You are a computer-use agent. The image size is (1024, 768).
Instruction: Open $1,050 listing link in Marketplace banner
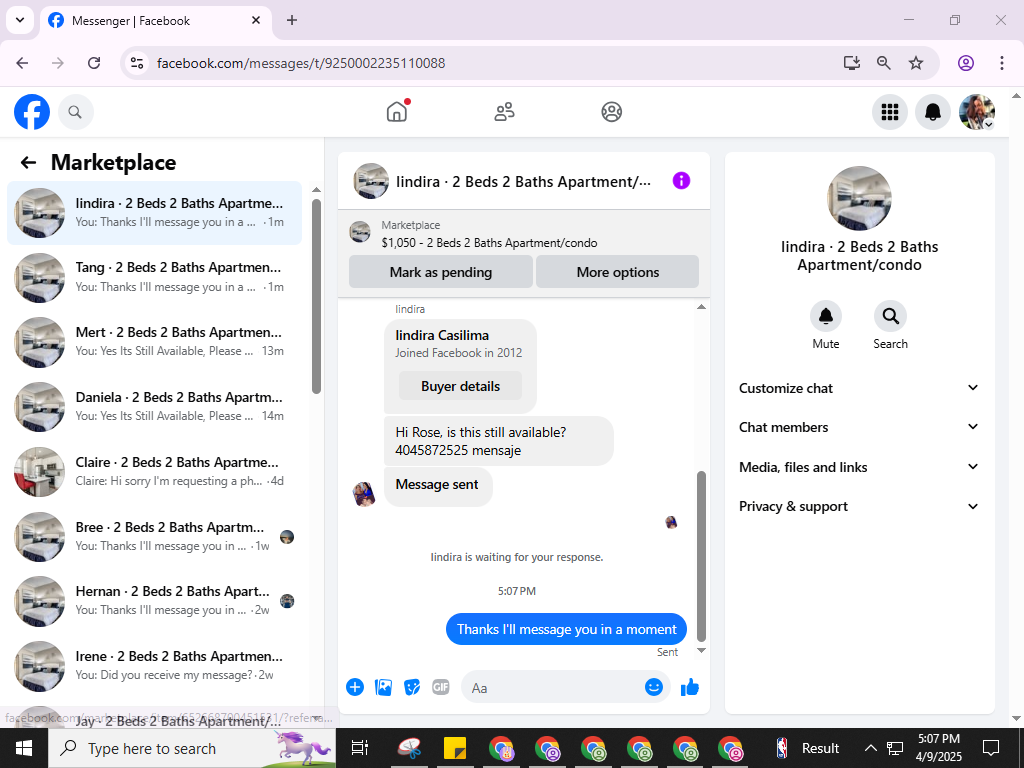489,243
